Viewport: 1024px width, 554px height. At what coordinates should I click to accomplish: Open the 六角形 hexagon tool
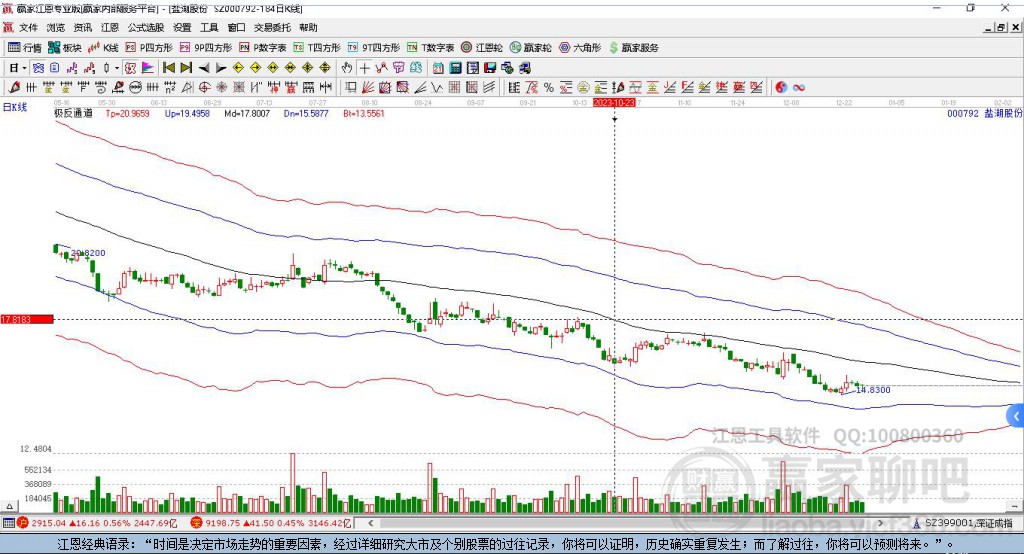580,48
